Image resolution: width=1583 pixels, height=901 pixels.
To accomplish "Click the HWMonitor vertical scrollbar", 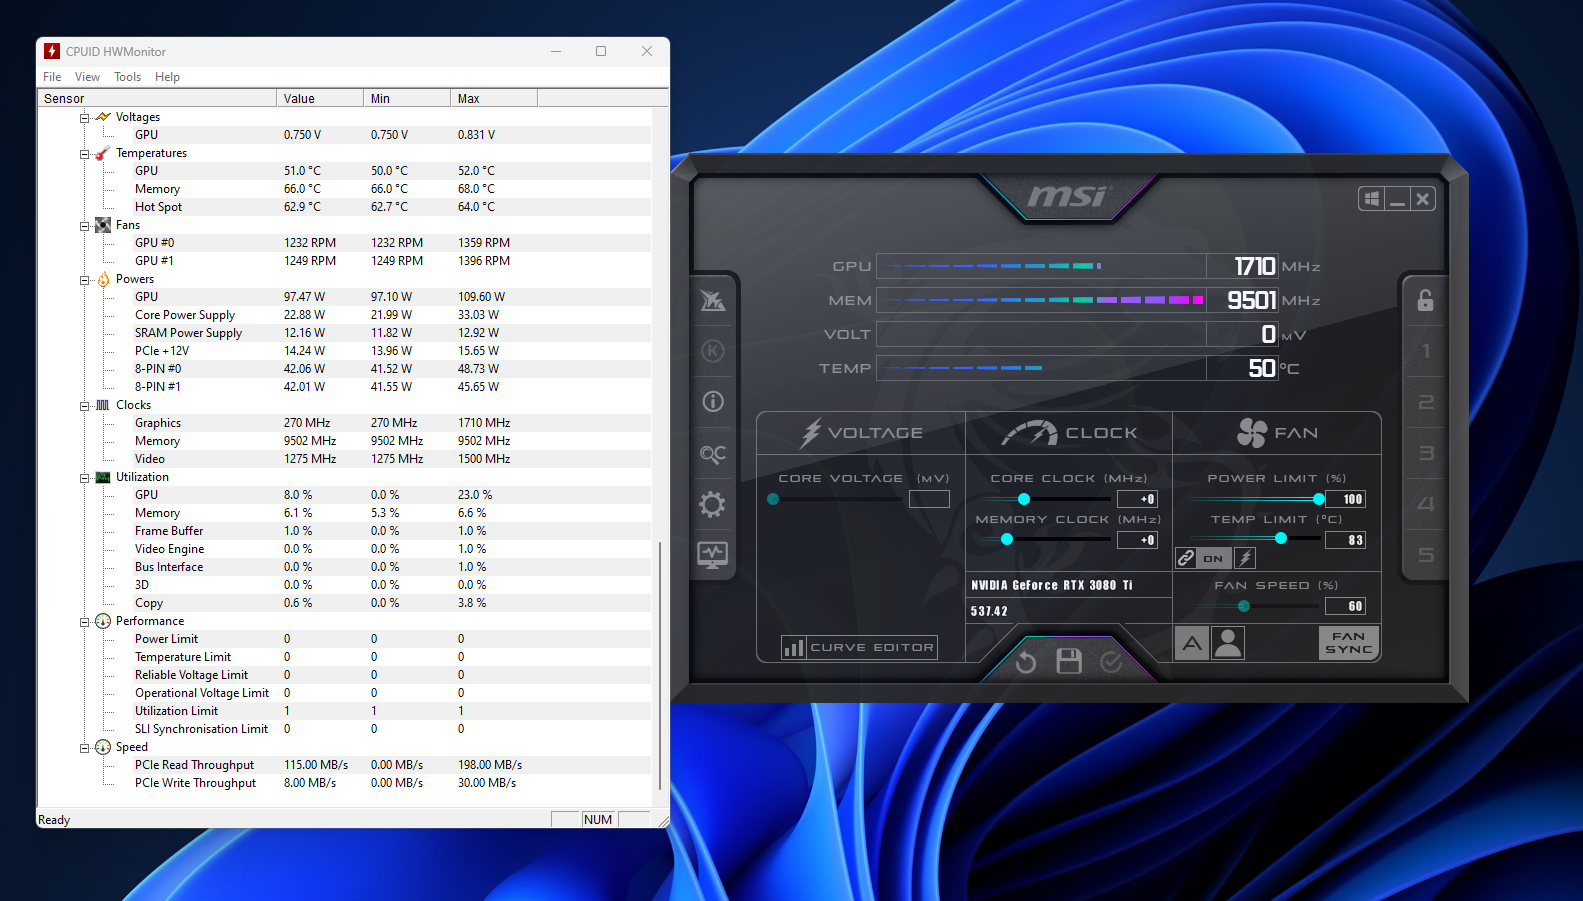I will point(660,665).
